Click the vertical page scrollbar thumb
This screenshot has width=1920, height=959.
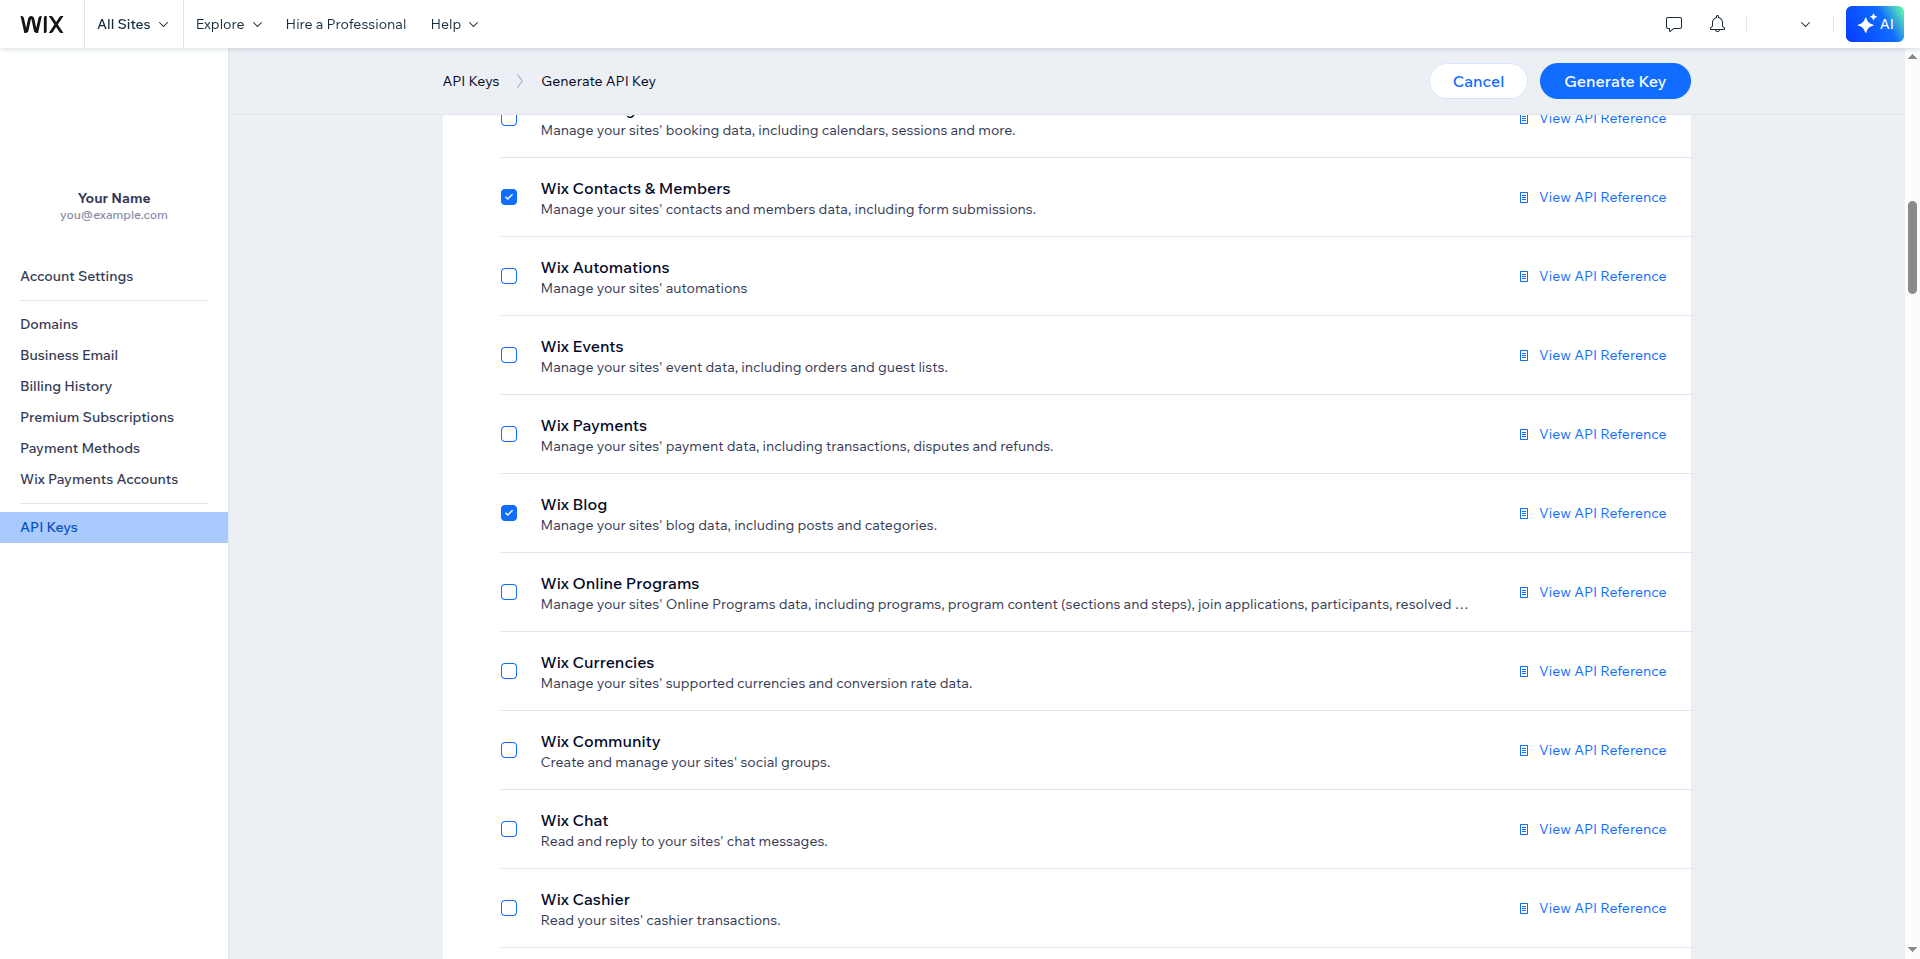[x=1912, y=247]
